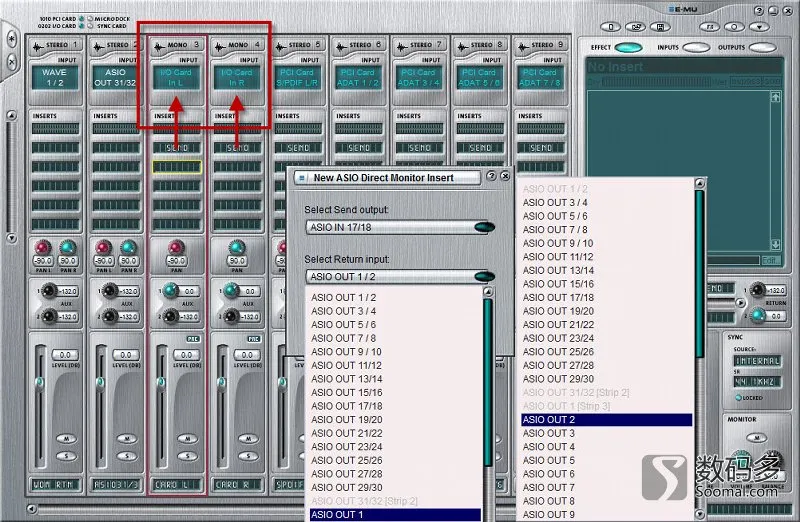Viewport: 800px width, 522px height.
Task: Click the waveform icon on Stereo 5
Action: click(281, 47)
